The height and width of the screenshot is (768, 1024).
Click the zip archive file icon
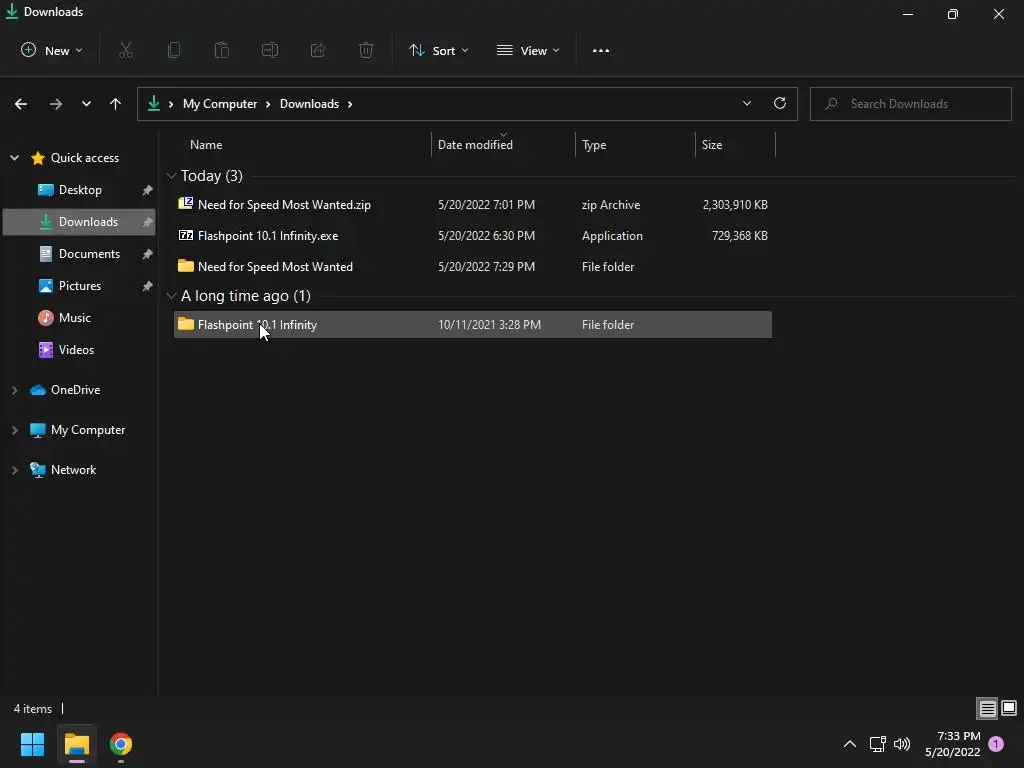185,203
